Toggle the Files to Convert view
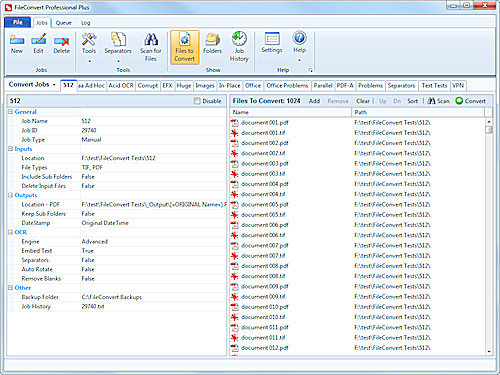The image size is (500, 375). (x=185, y=47)
